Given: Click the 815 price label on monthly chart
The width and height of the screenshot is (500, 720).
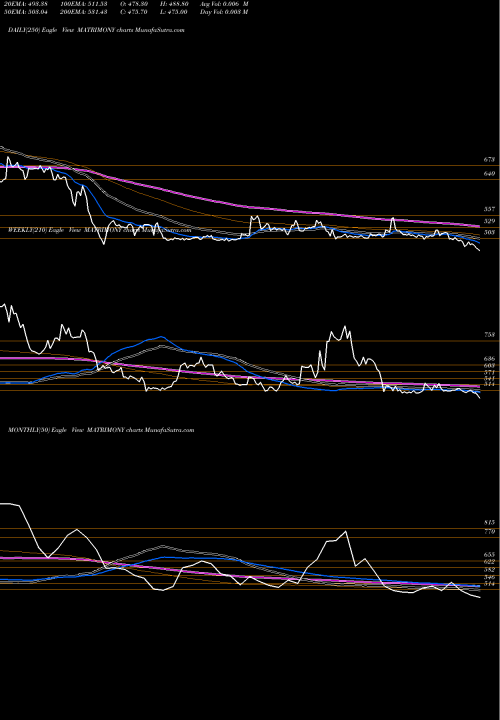Looking at the screenshot, I should pos(489,523).
